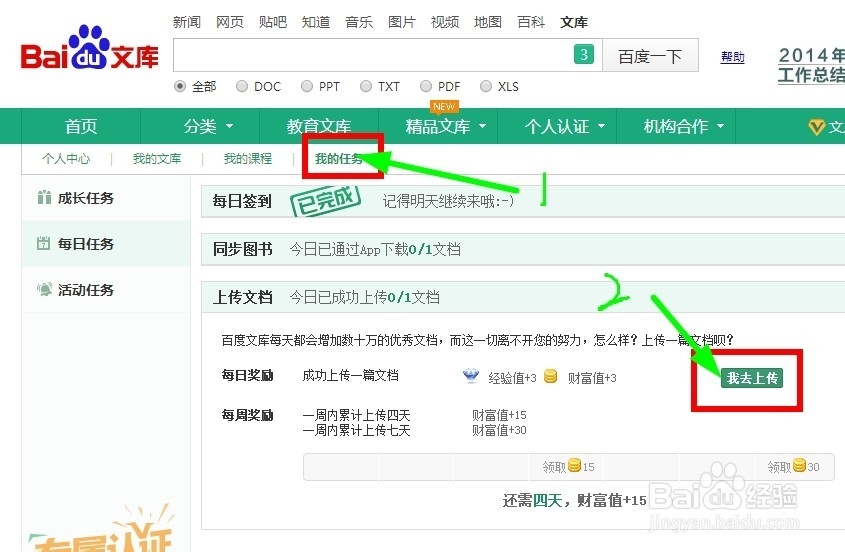Viewport: 845px width, 552px height.
Task: Switch to 我的文库 sub-tab
Action: tap(157, 158)
